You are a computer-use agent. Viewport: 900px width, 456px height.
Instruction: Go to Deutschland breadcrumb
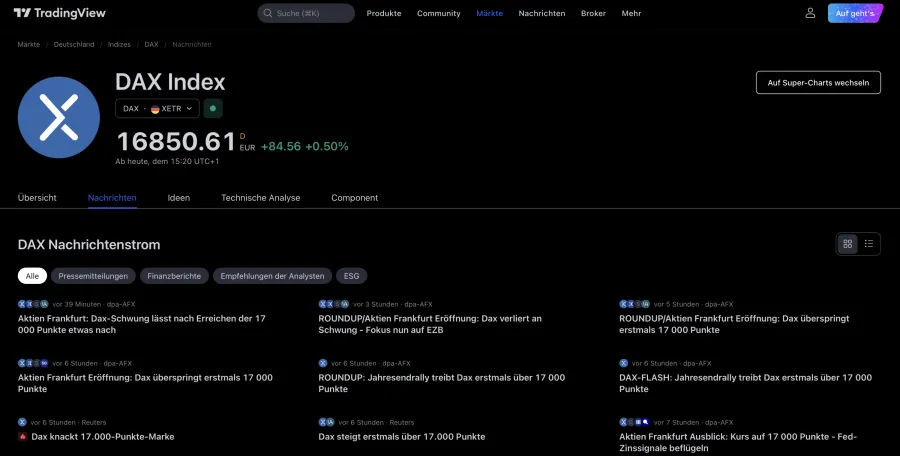click(74, 44)
